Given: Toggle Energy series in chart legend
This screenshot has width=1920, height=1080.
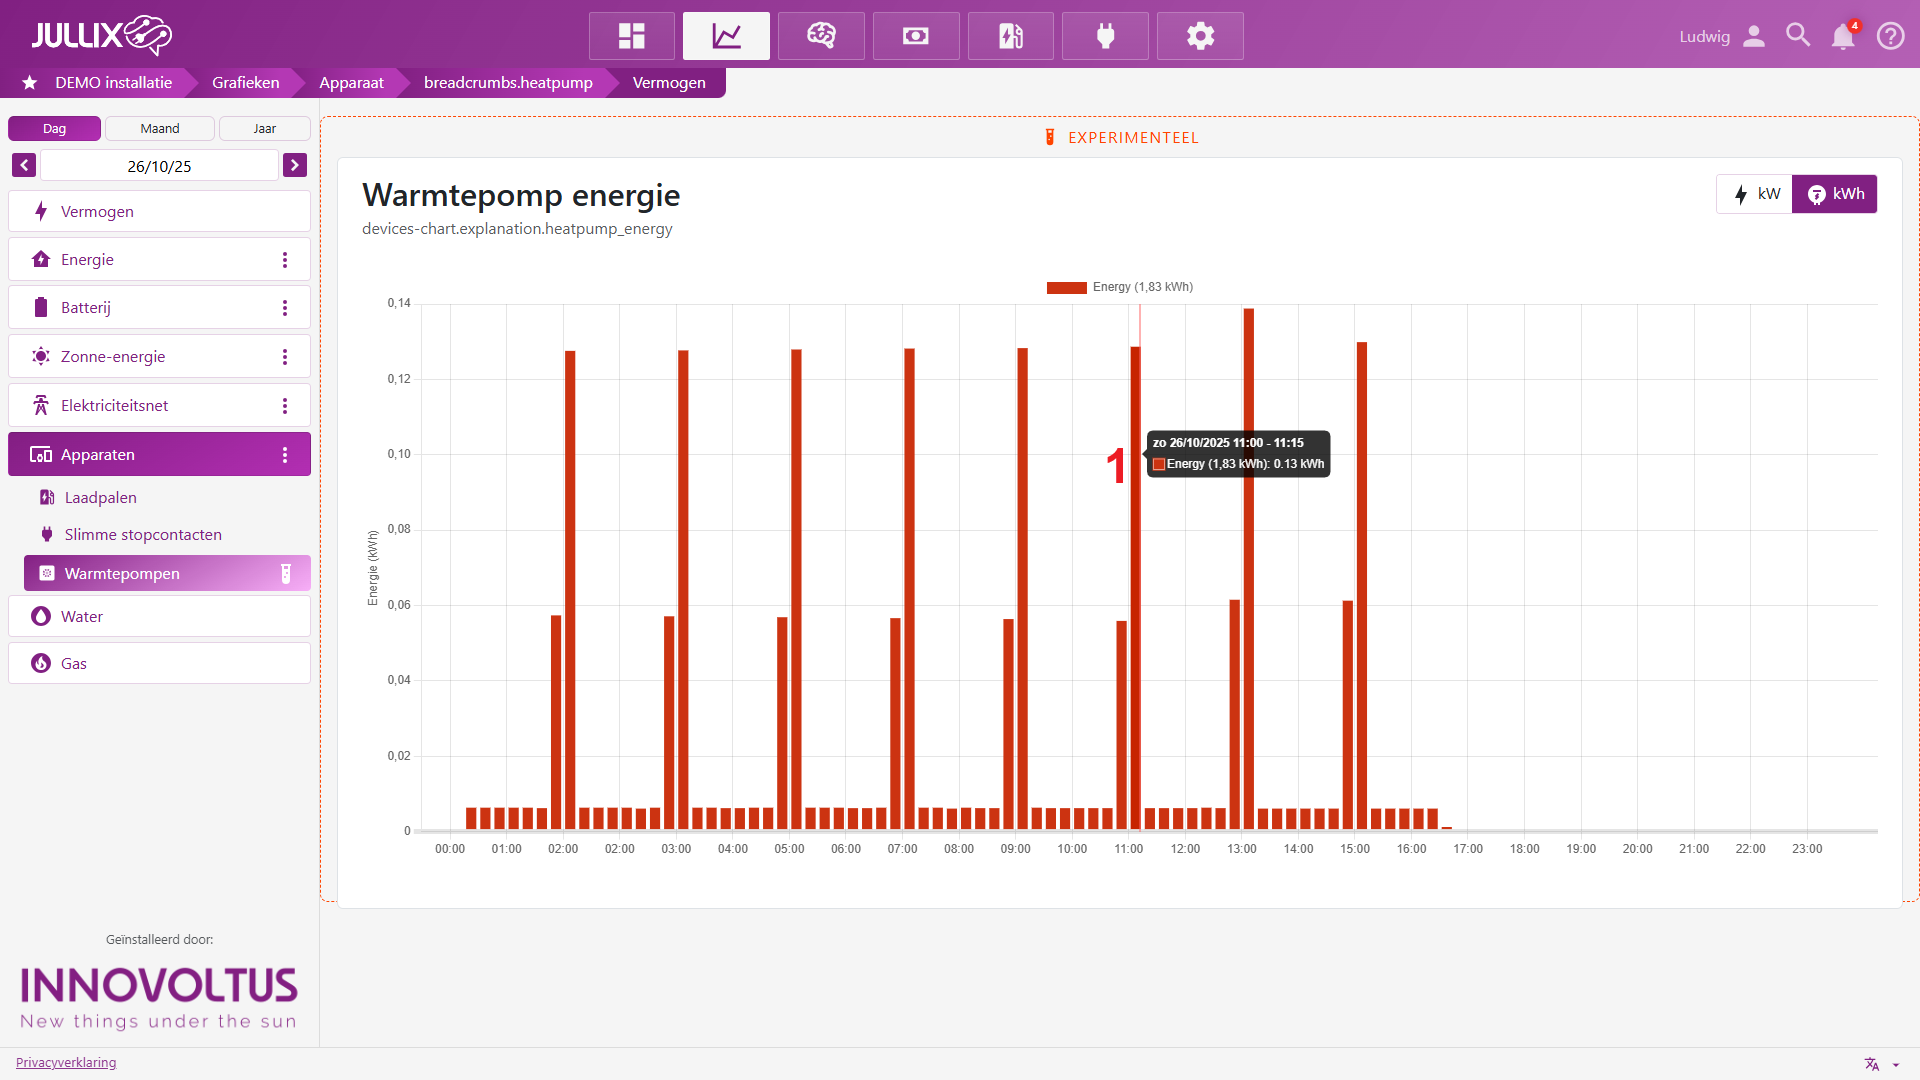Looking at the screenshot, I should coord(1119,287).
